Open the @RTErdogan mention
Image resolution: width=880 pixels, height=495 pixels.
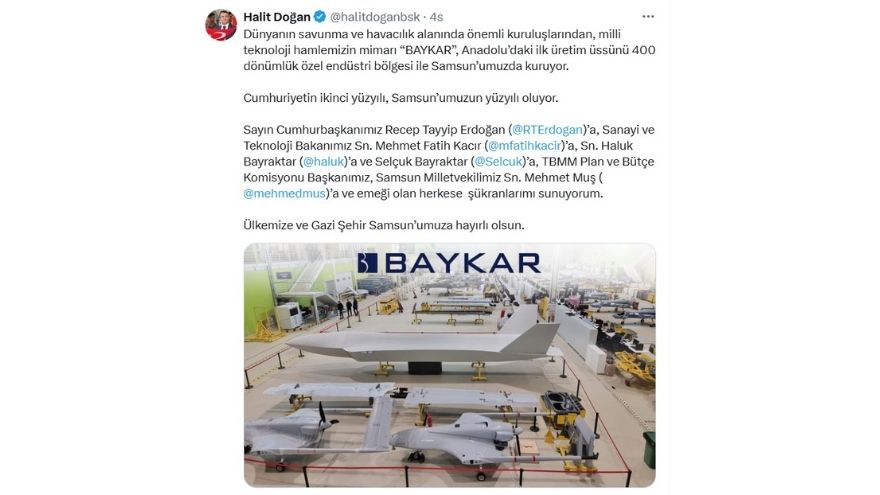(x=547, y=130)
